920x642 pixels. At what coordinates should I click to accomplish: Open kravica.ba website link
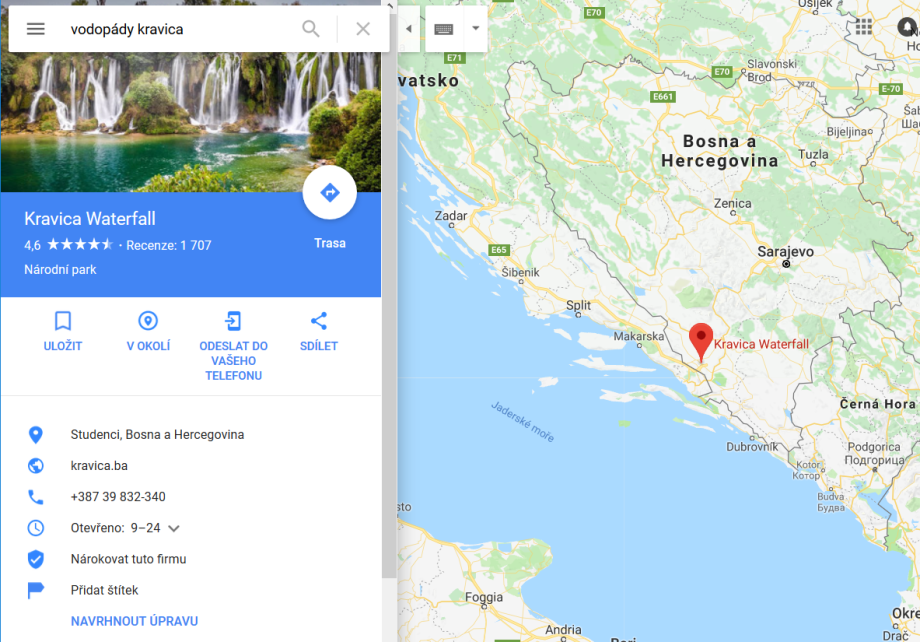point(99,466)
